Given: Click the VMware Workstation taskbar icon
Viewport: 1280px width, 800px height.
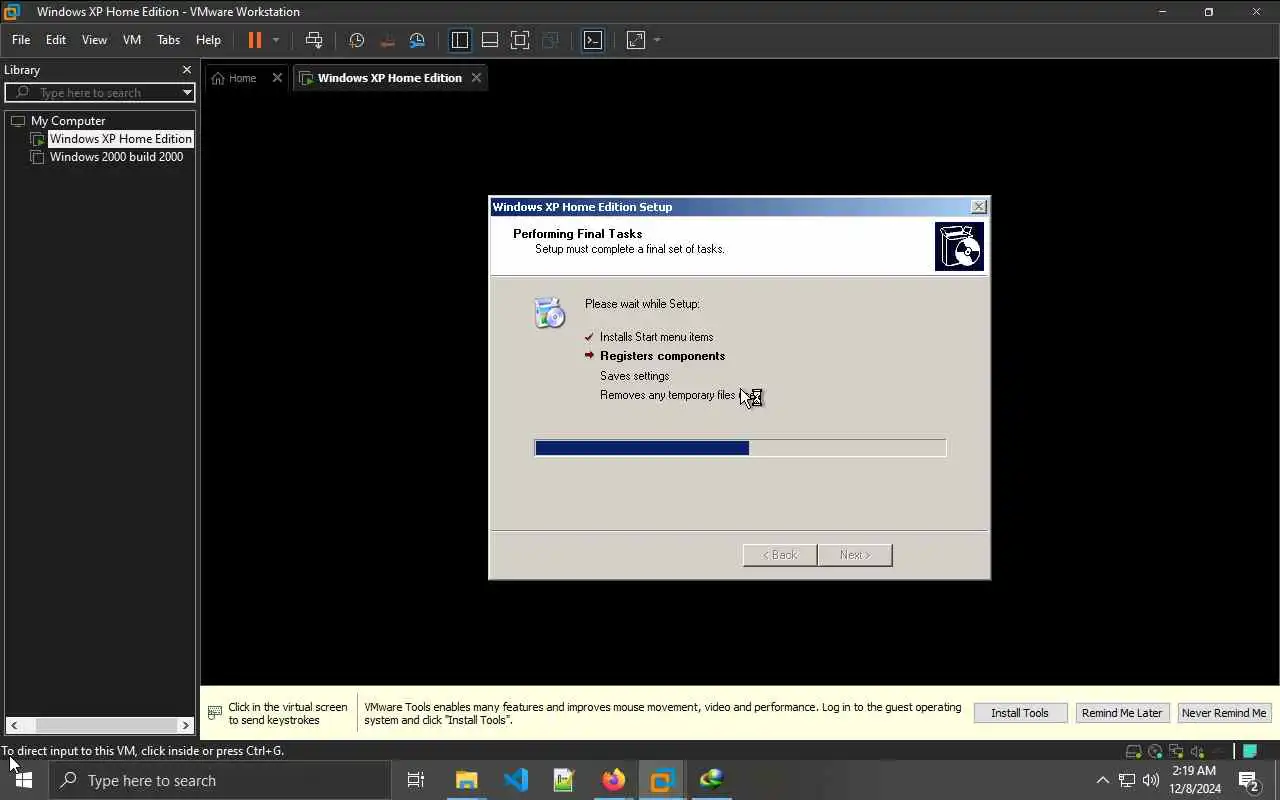Looking at the screenshot, I should 662,780.
